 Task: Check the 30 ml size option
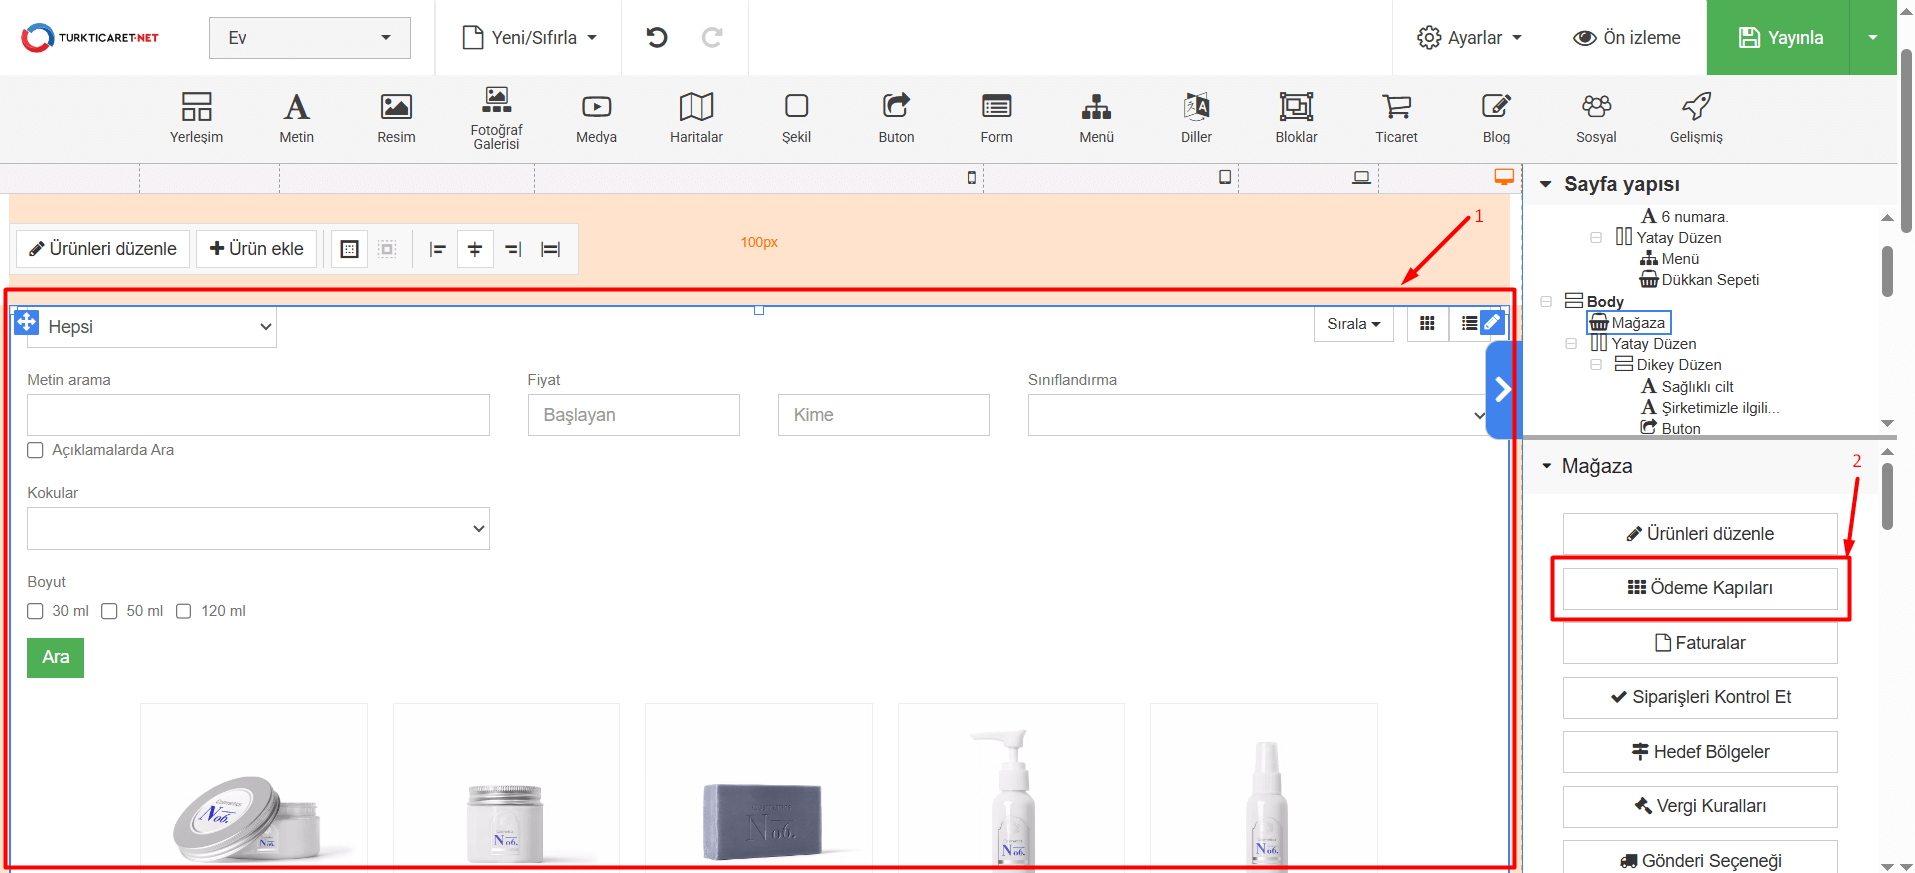pos(36,611)
